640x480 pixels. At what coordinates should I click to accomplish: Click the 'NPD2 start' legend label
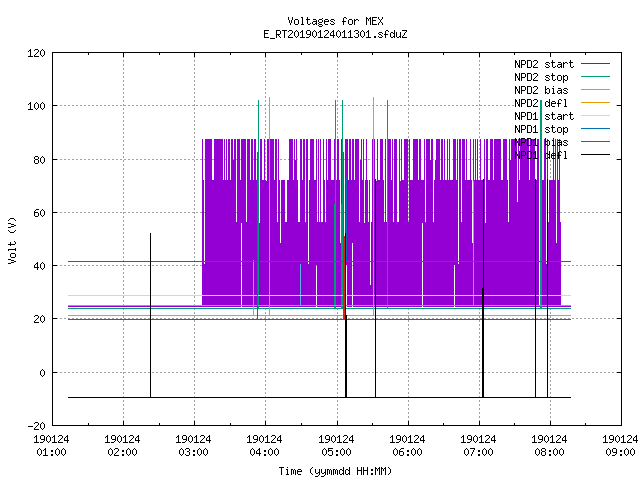[x=544, y=64]
